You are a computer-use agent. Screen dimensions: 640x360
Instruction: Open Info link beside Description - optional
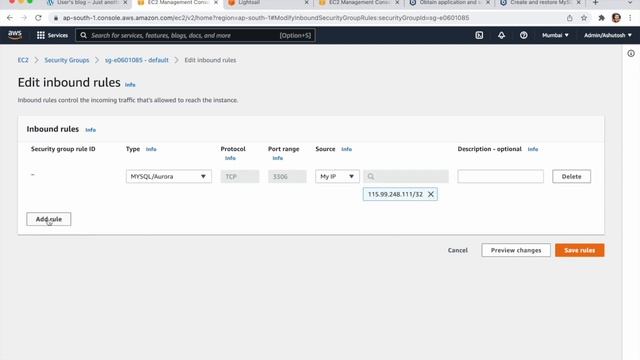tap(533, 149)
